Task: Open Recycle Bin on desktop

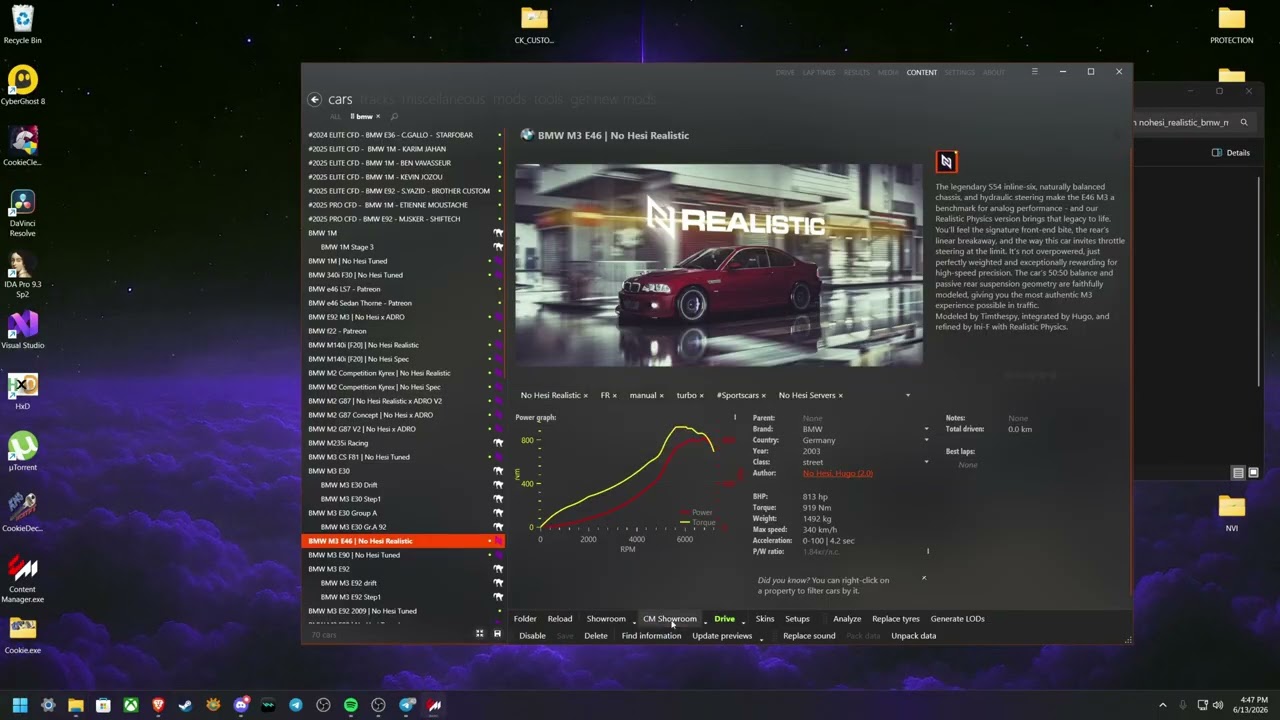Action: point(22,26)
